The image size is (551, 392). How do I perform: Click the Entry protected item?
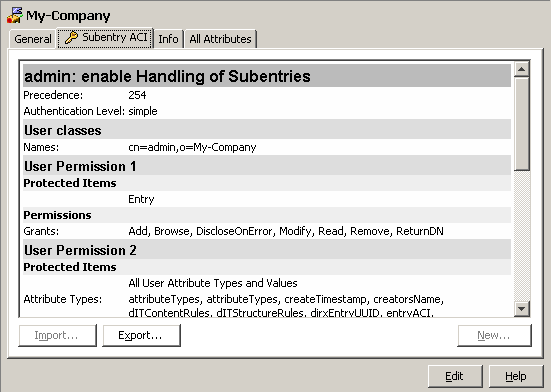[141, 199]
